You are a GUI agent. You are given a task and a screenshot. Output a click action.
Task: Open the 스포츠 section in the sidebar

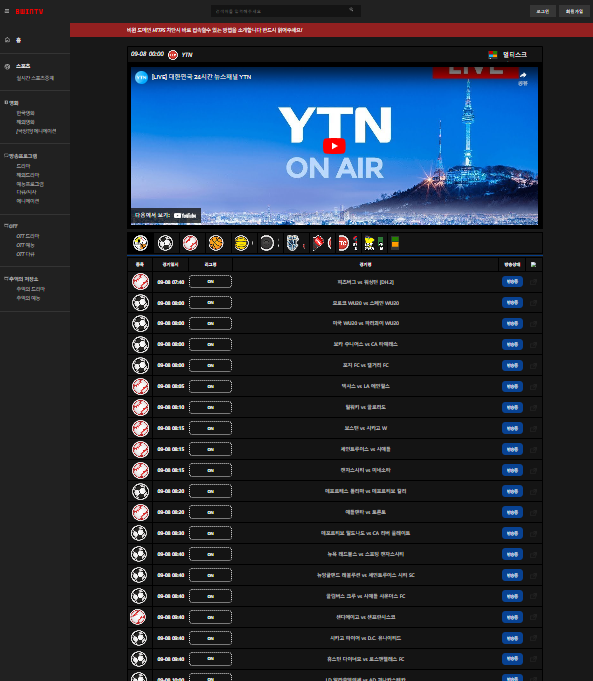pyautogui.click(x=23, y=66)
